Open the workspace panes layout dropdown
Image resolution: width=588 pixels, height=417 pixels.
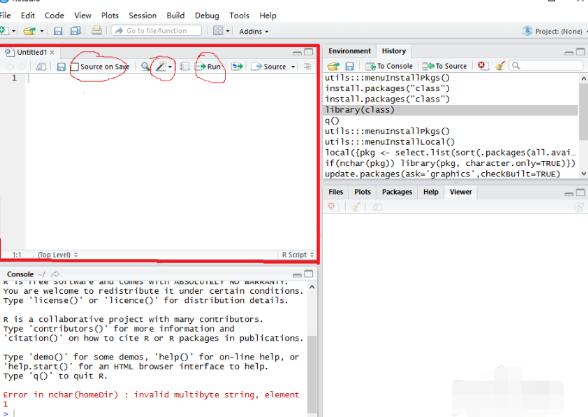click(x=221, y=31)
